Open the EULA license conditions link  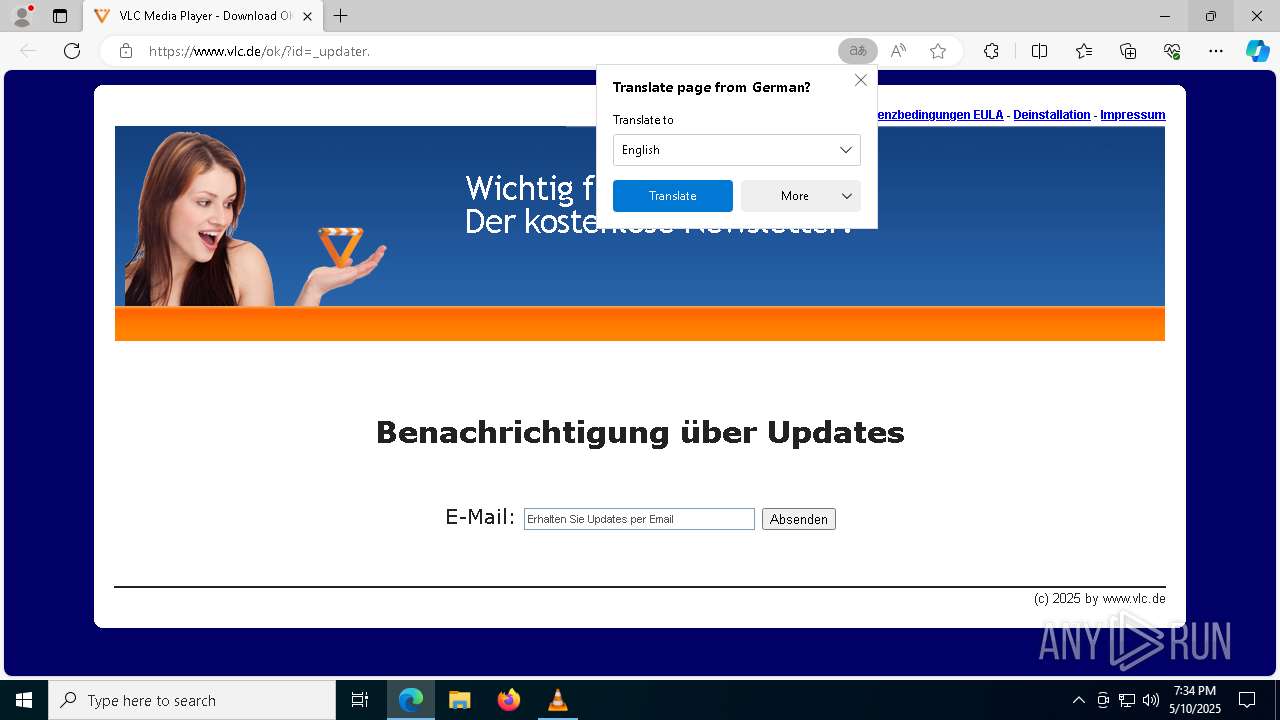coord(939,115)
